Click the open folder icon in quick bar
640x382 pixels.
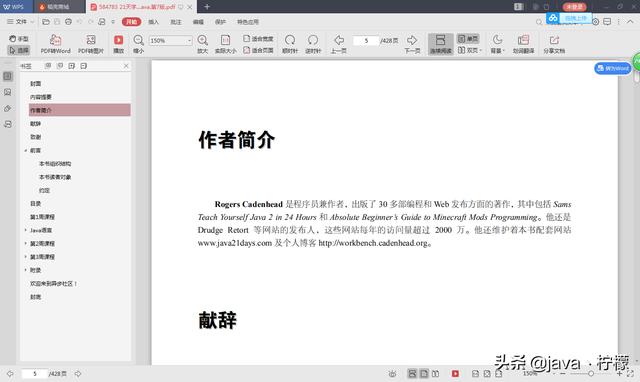[x=46, y=22]
